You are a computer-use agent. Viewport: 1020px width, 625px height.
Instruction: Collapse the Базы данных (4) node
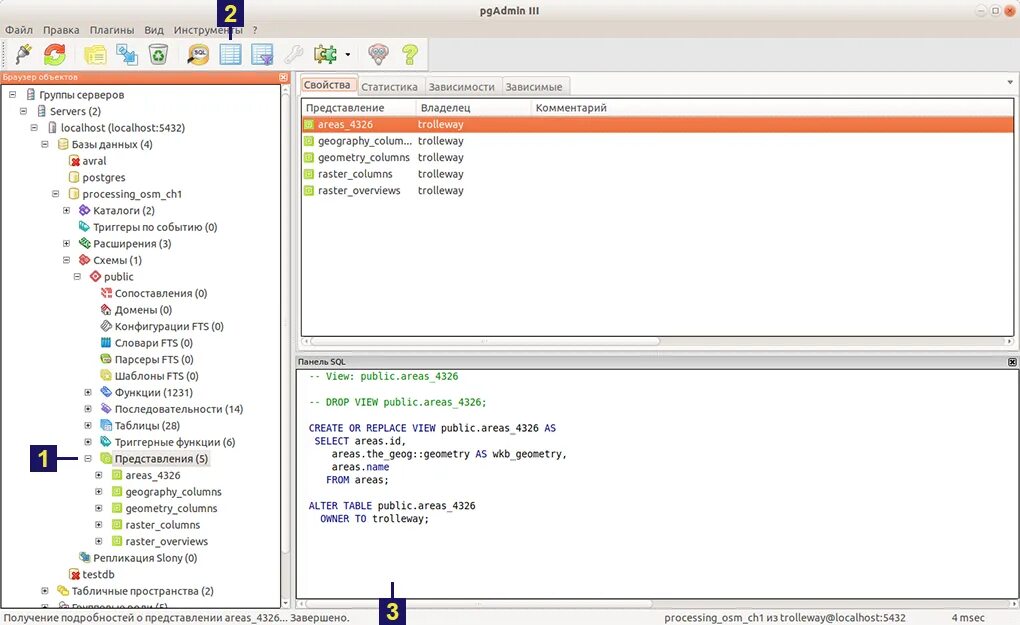(45, 144)
